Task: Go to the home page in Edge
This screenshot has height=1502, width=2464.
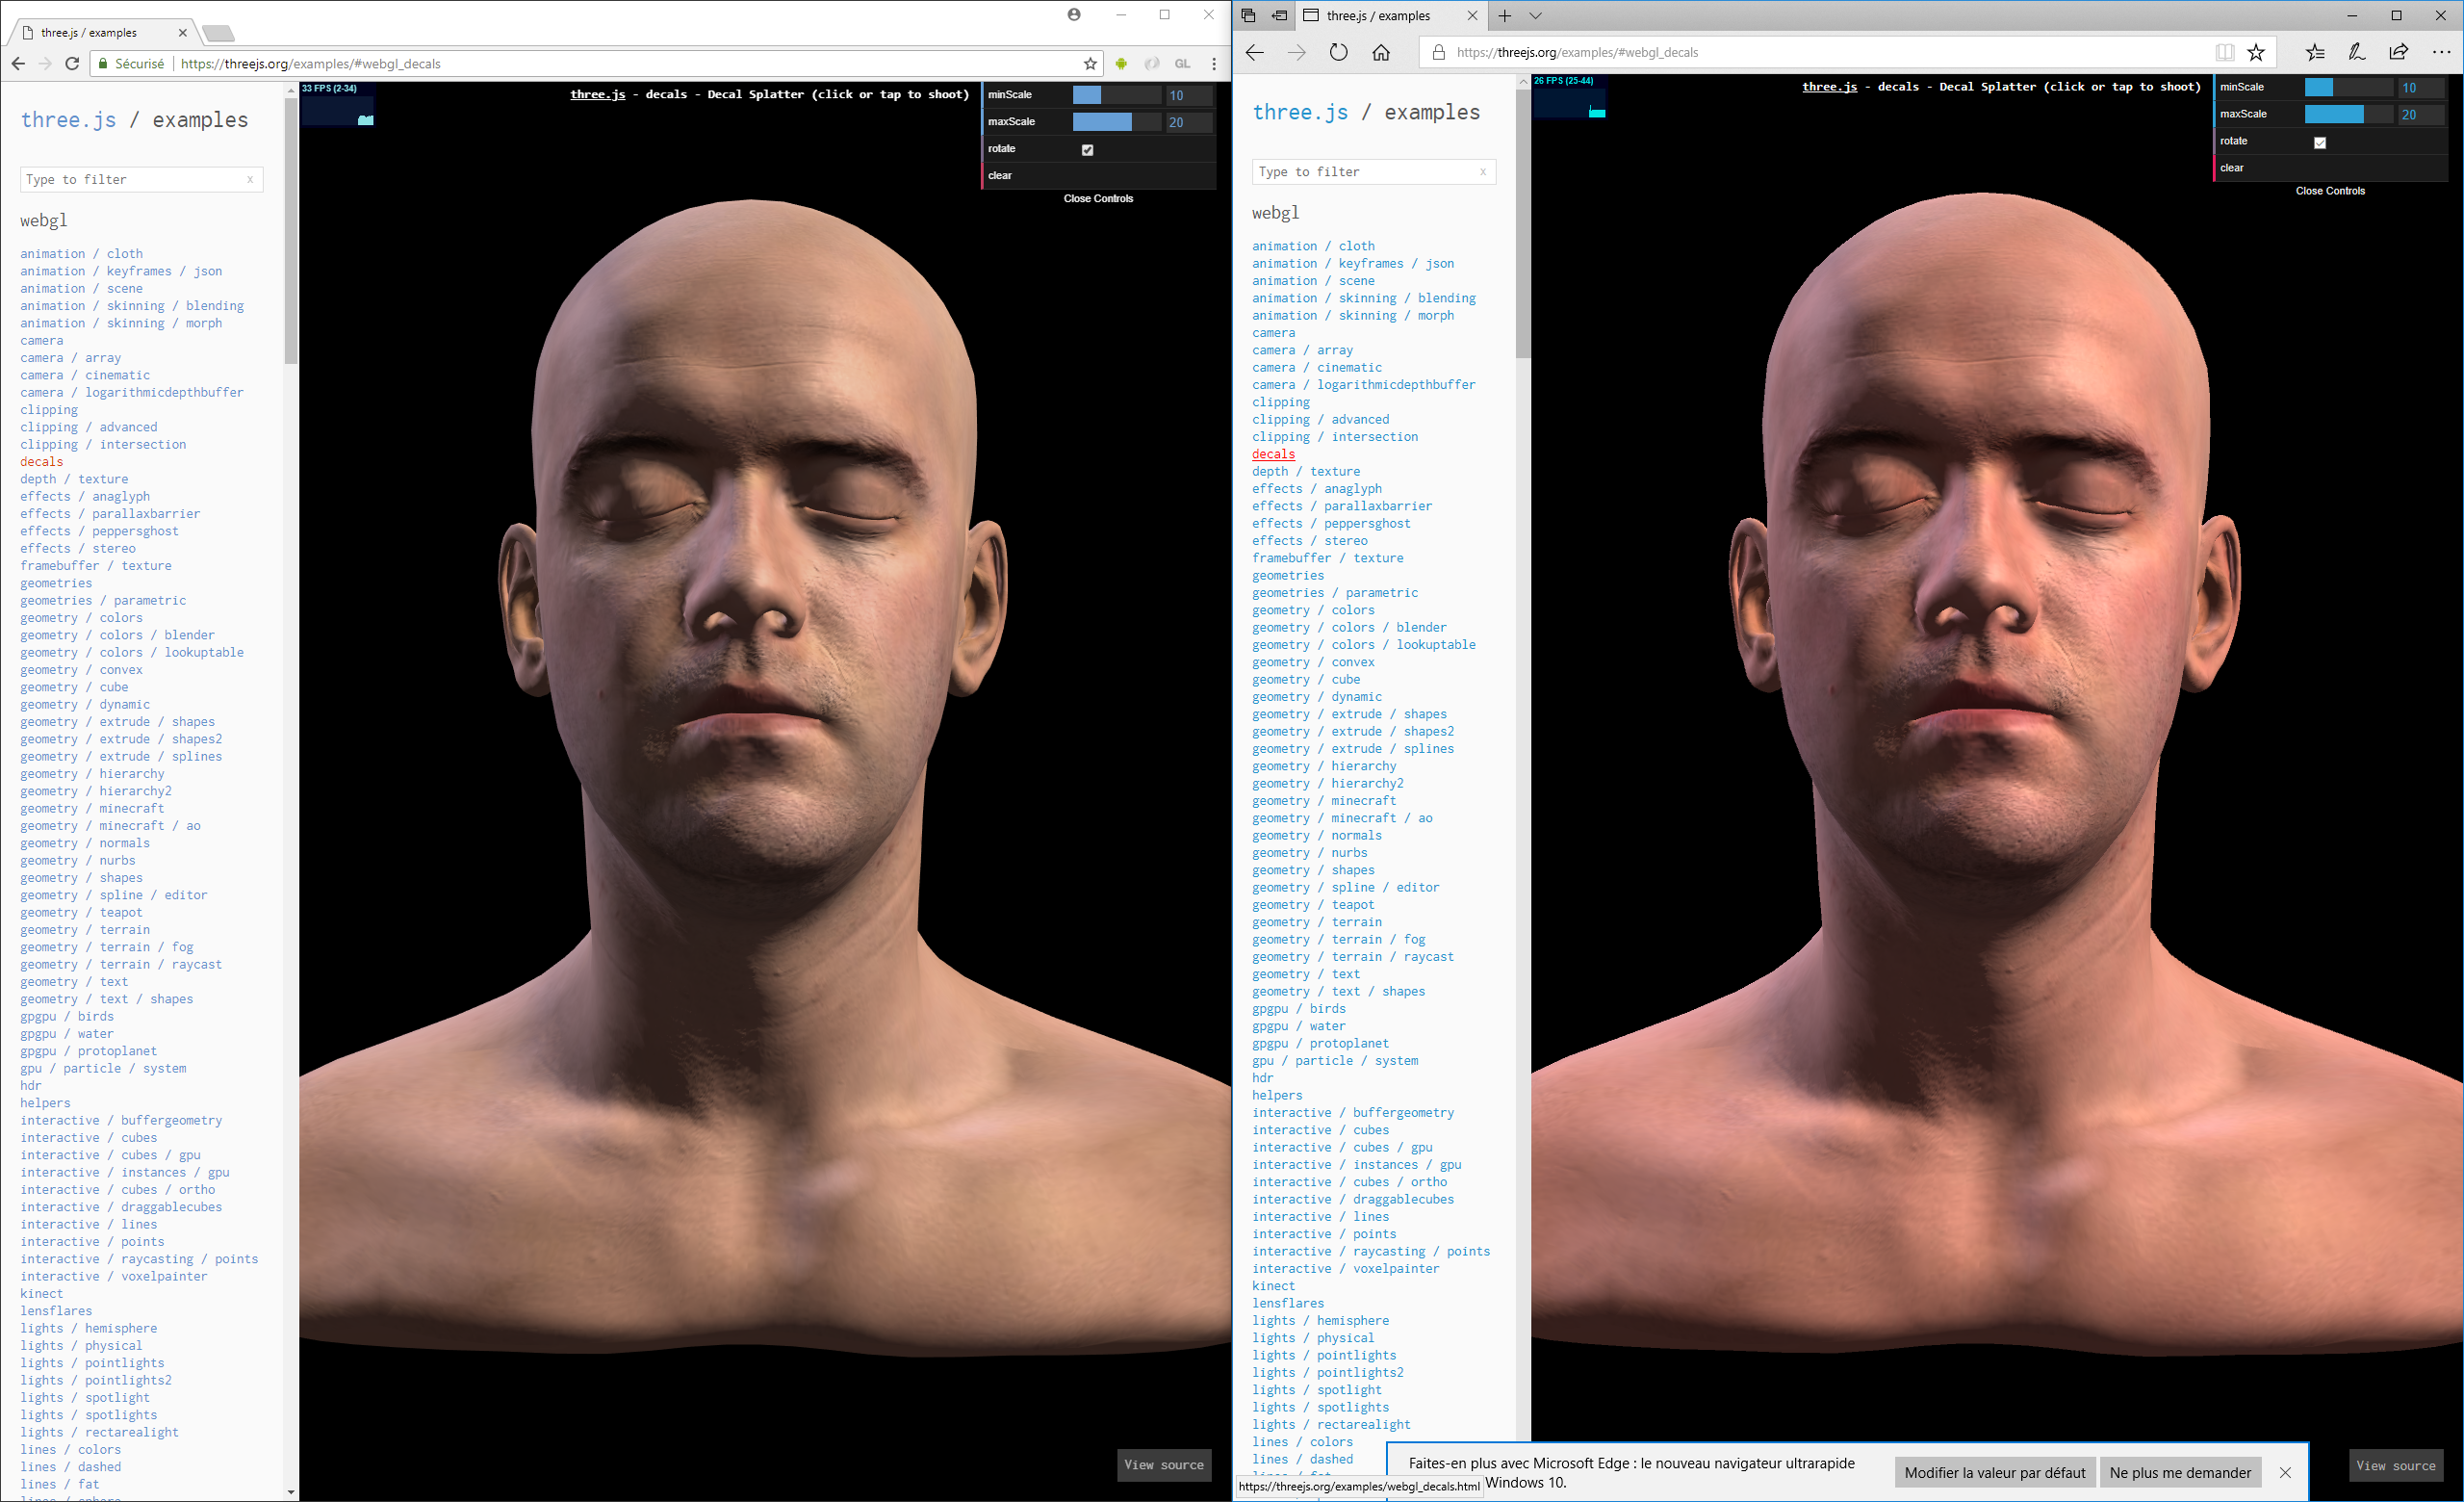Action: tap(1383, 52)
